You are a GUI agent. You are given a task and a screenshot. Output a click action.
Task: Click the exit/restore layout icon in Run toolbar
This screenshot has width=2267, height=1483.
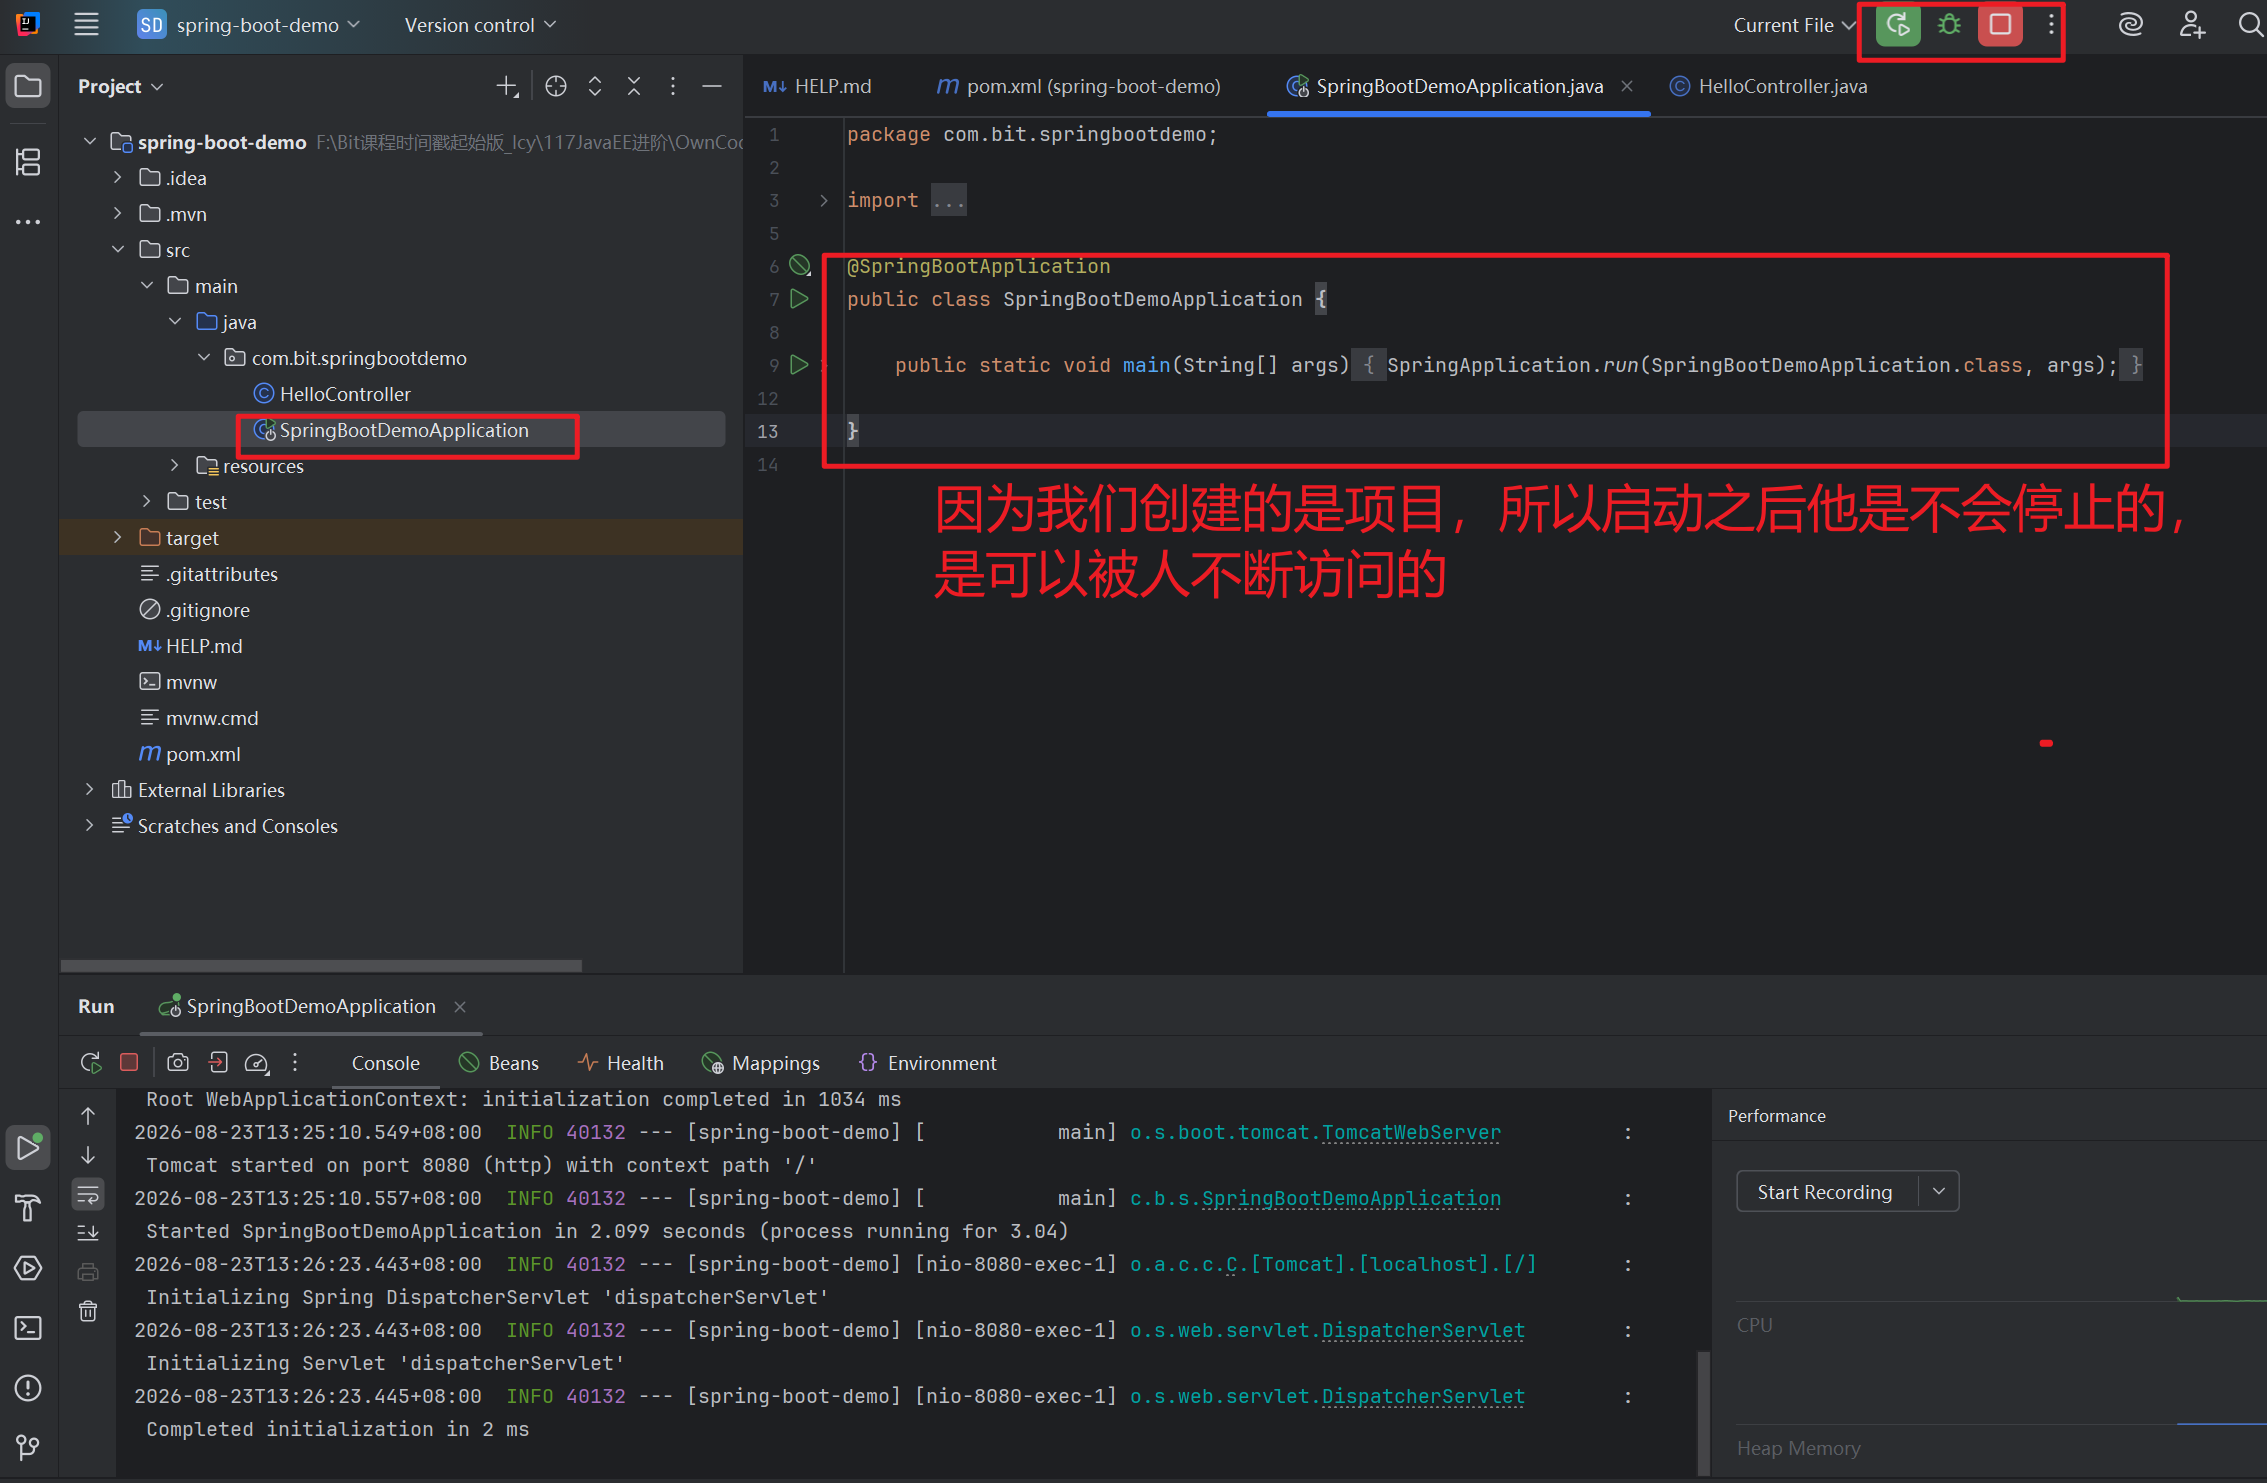point(218,1062)
